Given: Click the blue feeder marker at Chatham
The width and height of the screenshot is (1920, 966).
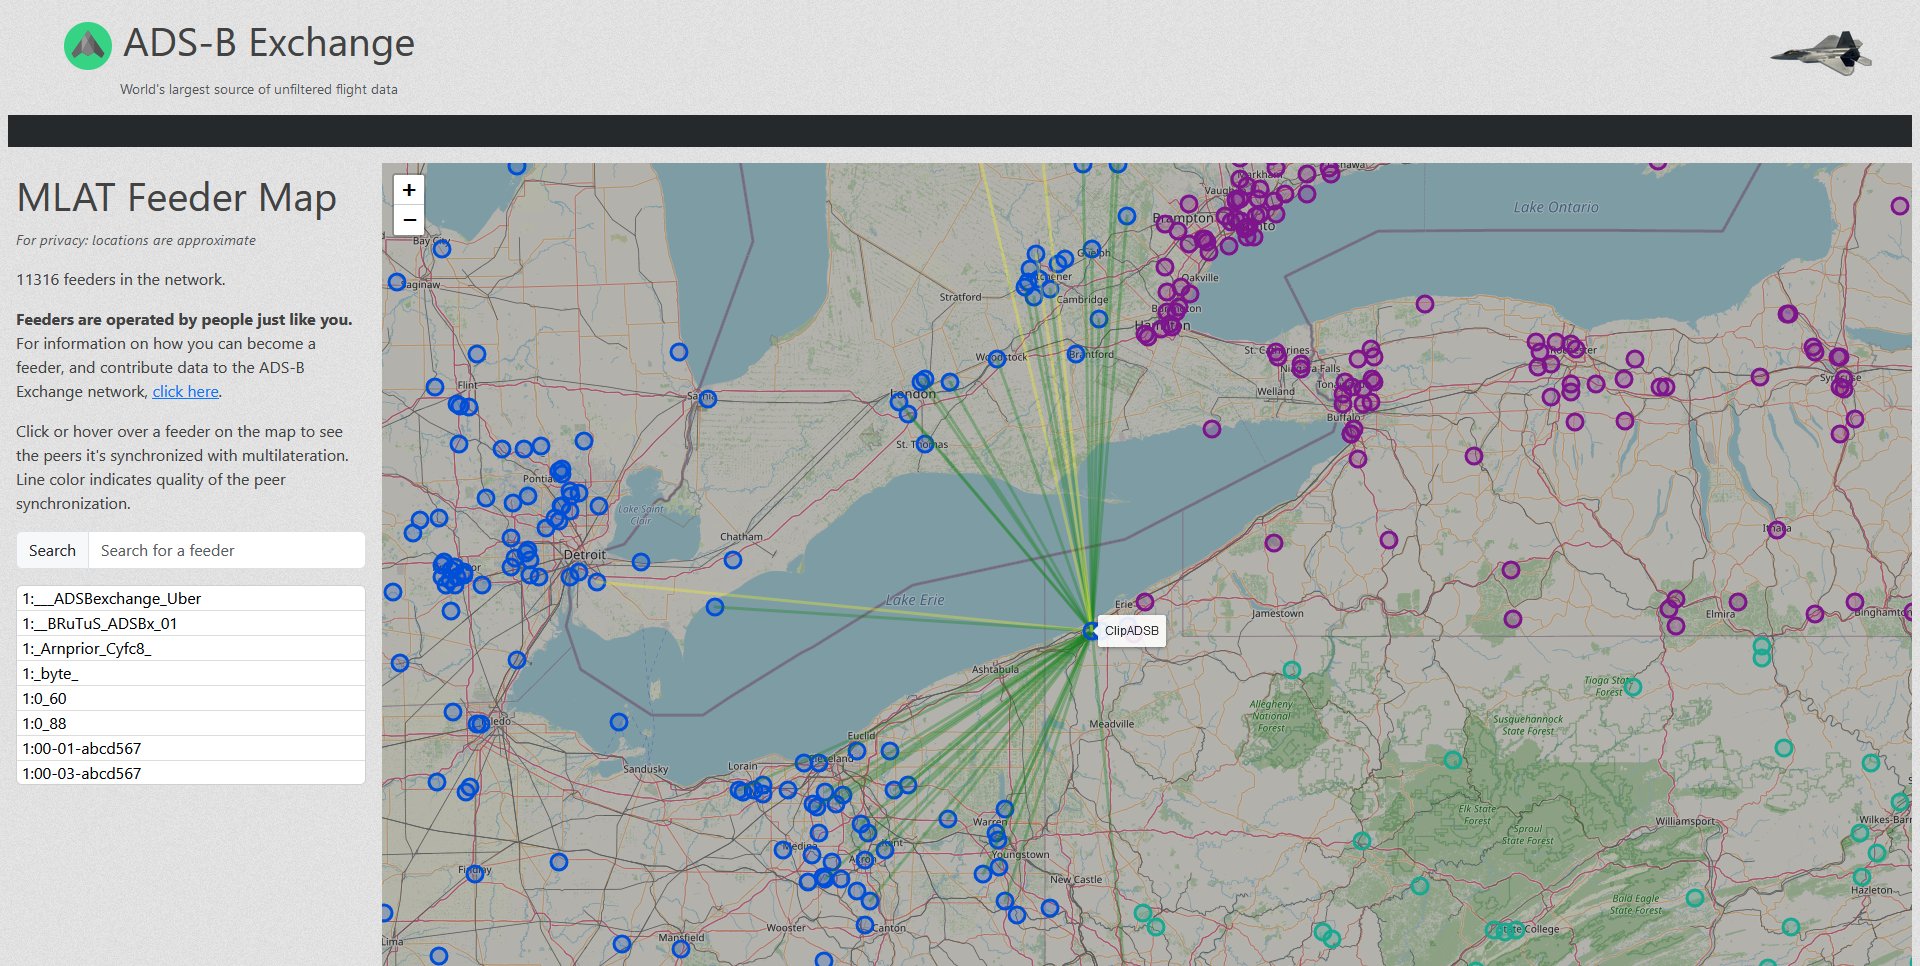Looking at the screenshot, I should point(733,560).
